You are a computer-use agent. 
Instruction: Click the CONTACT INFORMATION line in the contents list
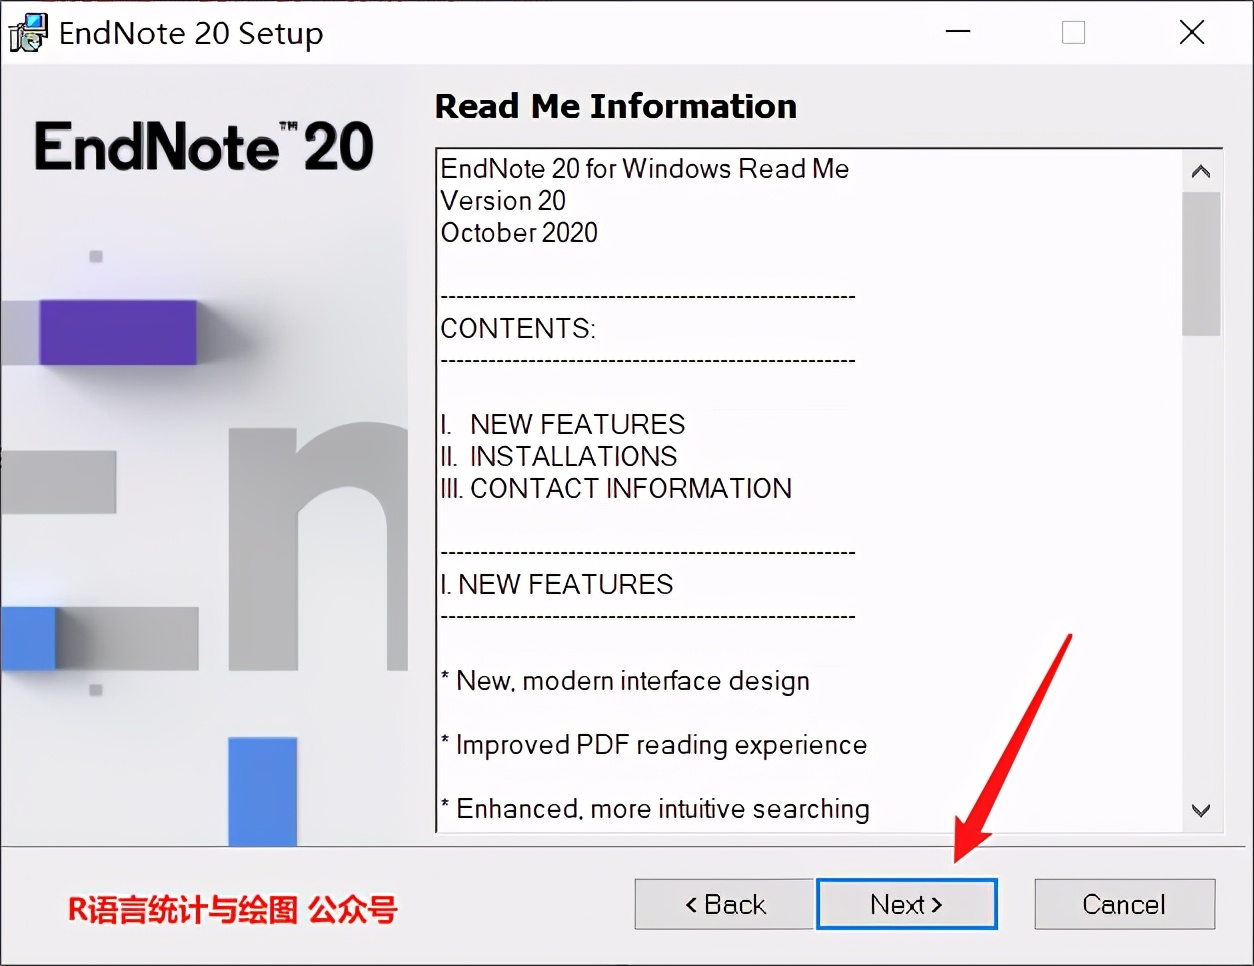(616, 488)
